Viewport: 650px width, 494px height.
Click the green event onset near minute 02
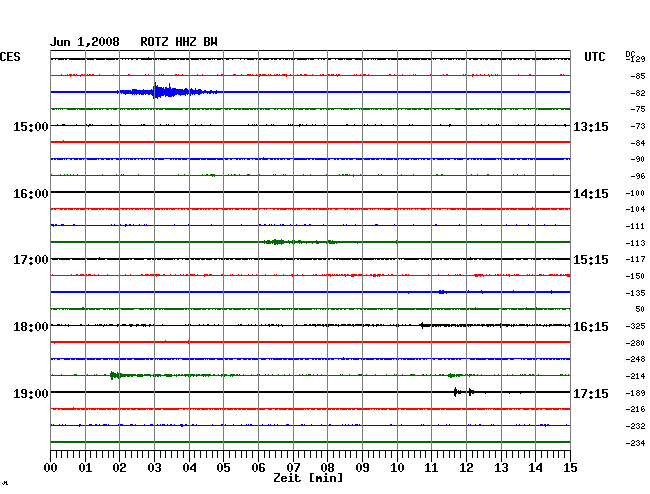pos(114,375)
